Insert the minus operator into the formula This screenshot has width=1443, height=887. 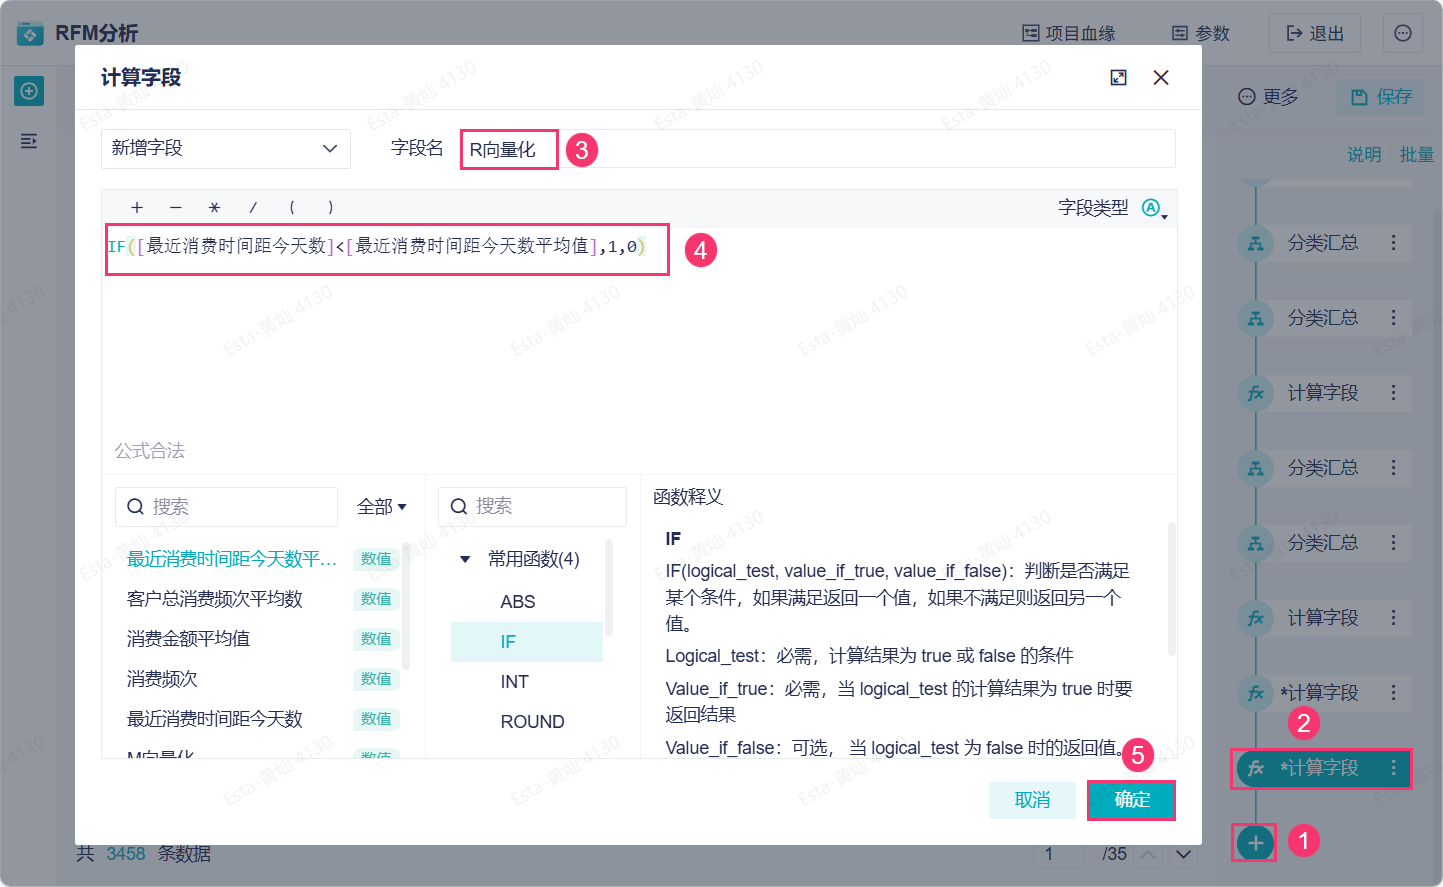[x=176, y=208]
